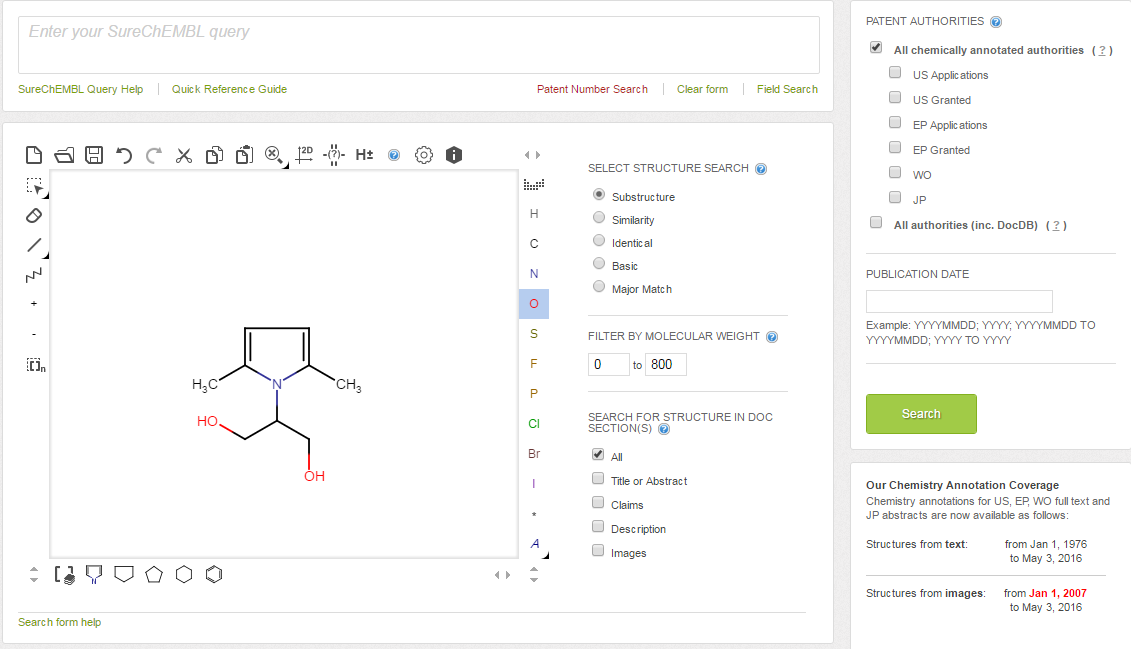Toggle explicit hydrogens with H± icon
The height and width of the screenshot is (649, 1131).
click(x=364, y=155)
